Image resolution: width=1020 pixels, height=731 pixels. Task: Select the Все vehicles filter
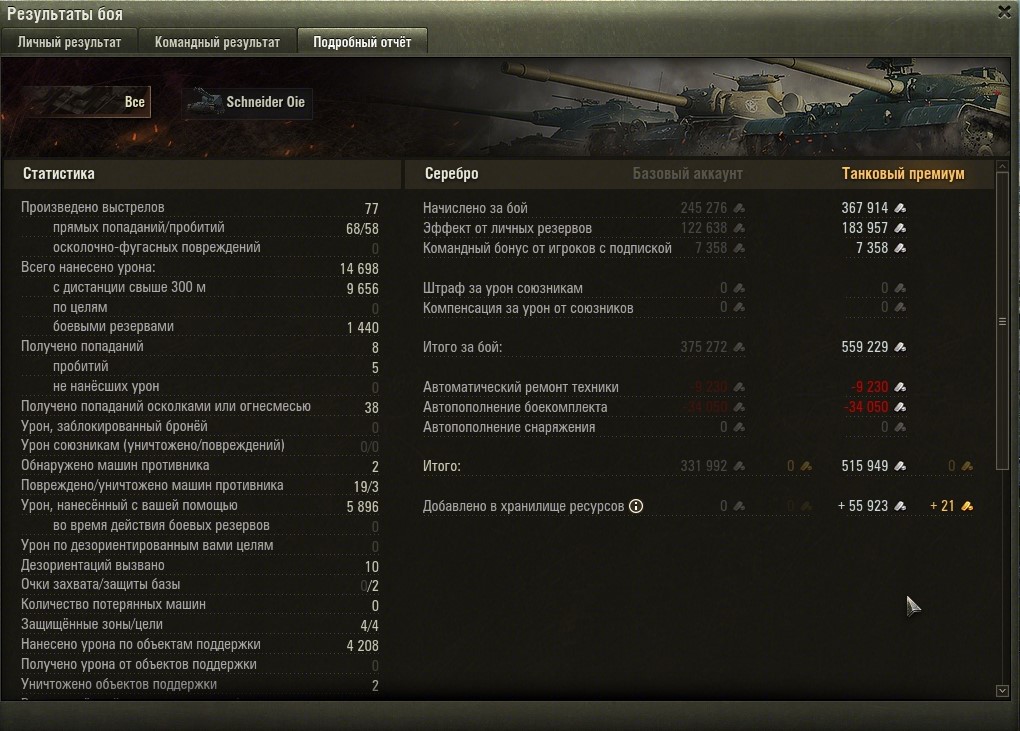pos(85,102)
